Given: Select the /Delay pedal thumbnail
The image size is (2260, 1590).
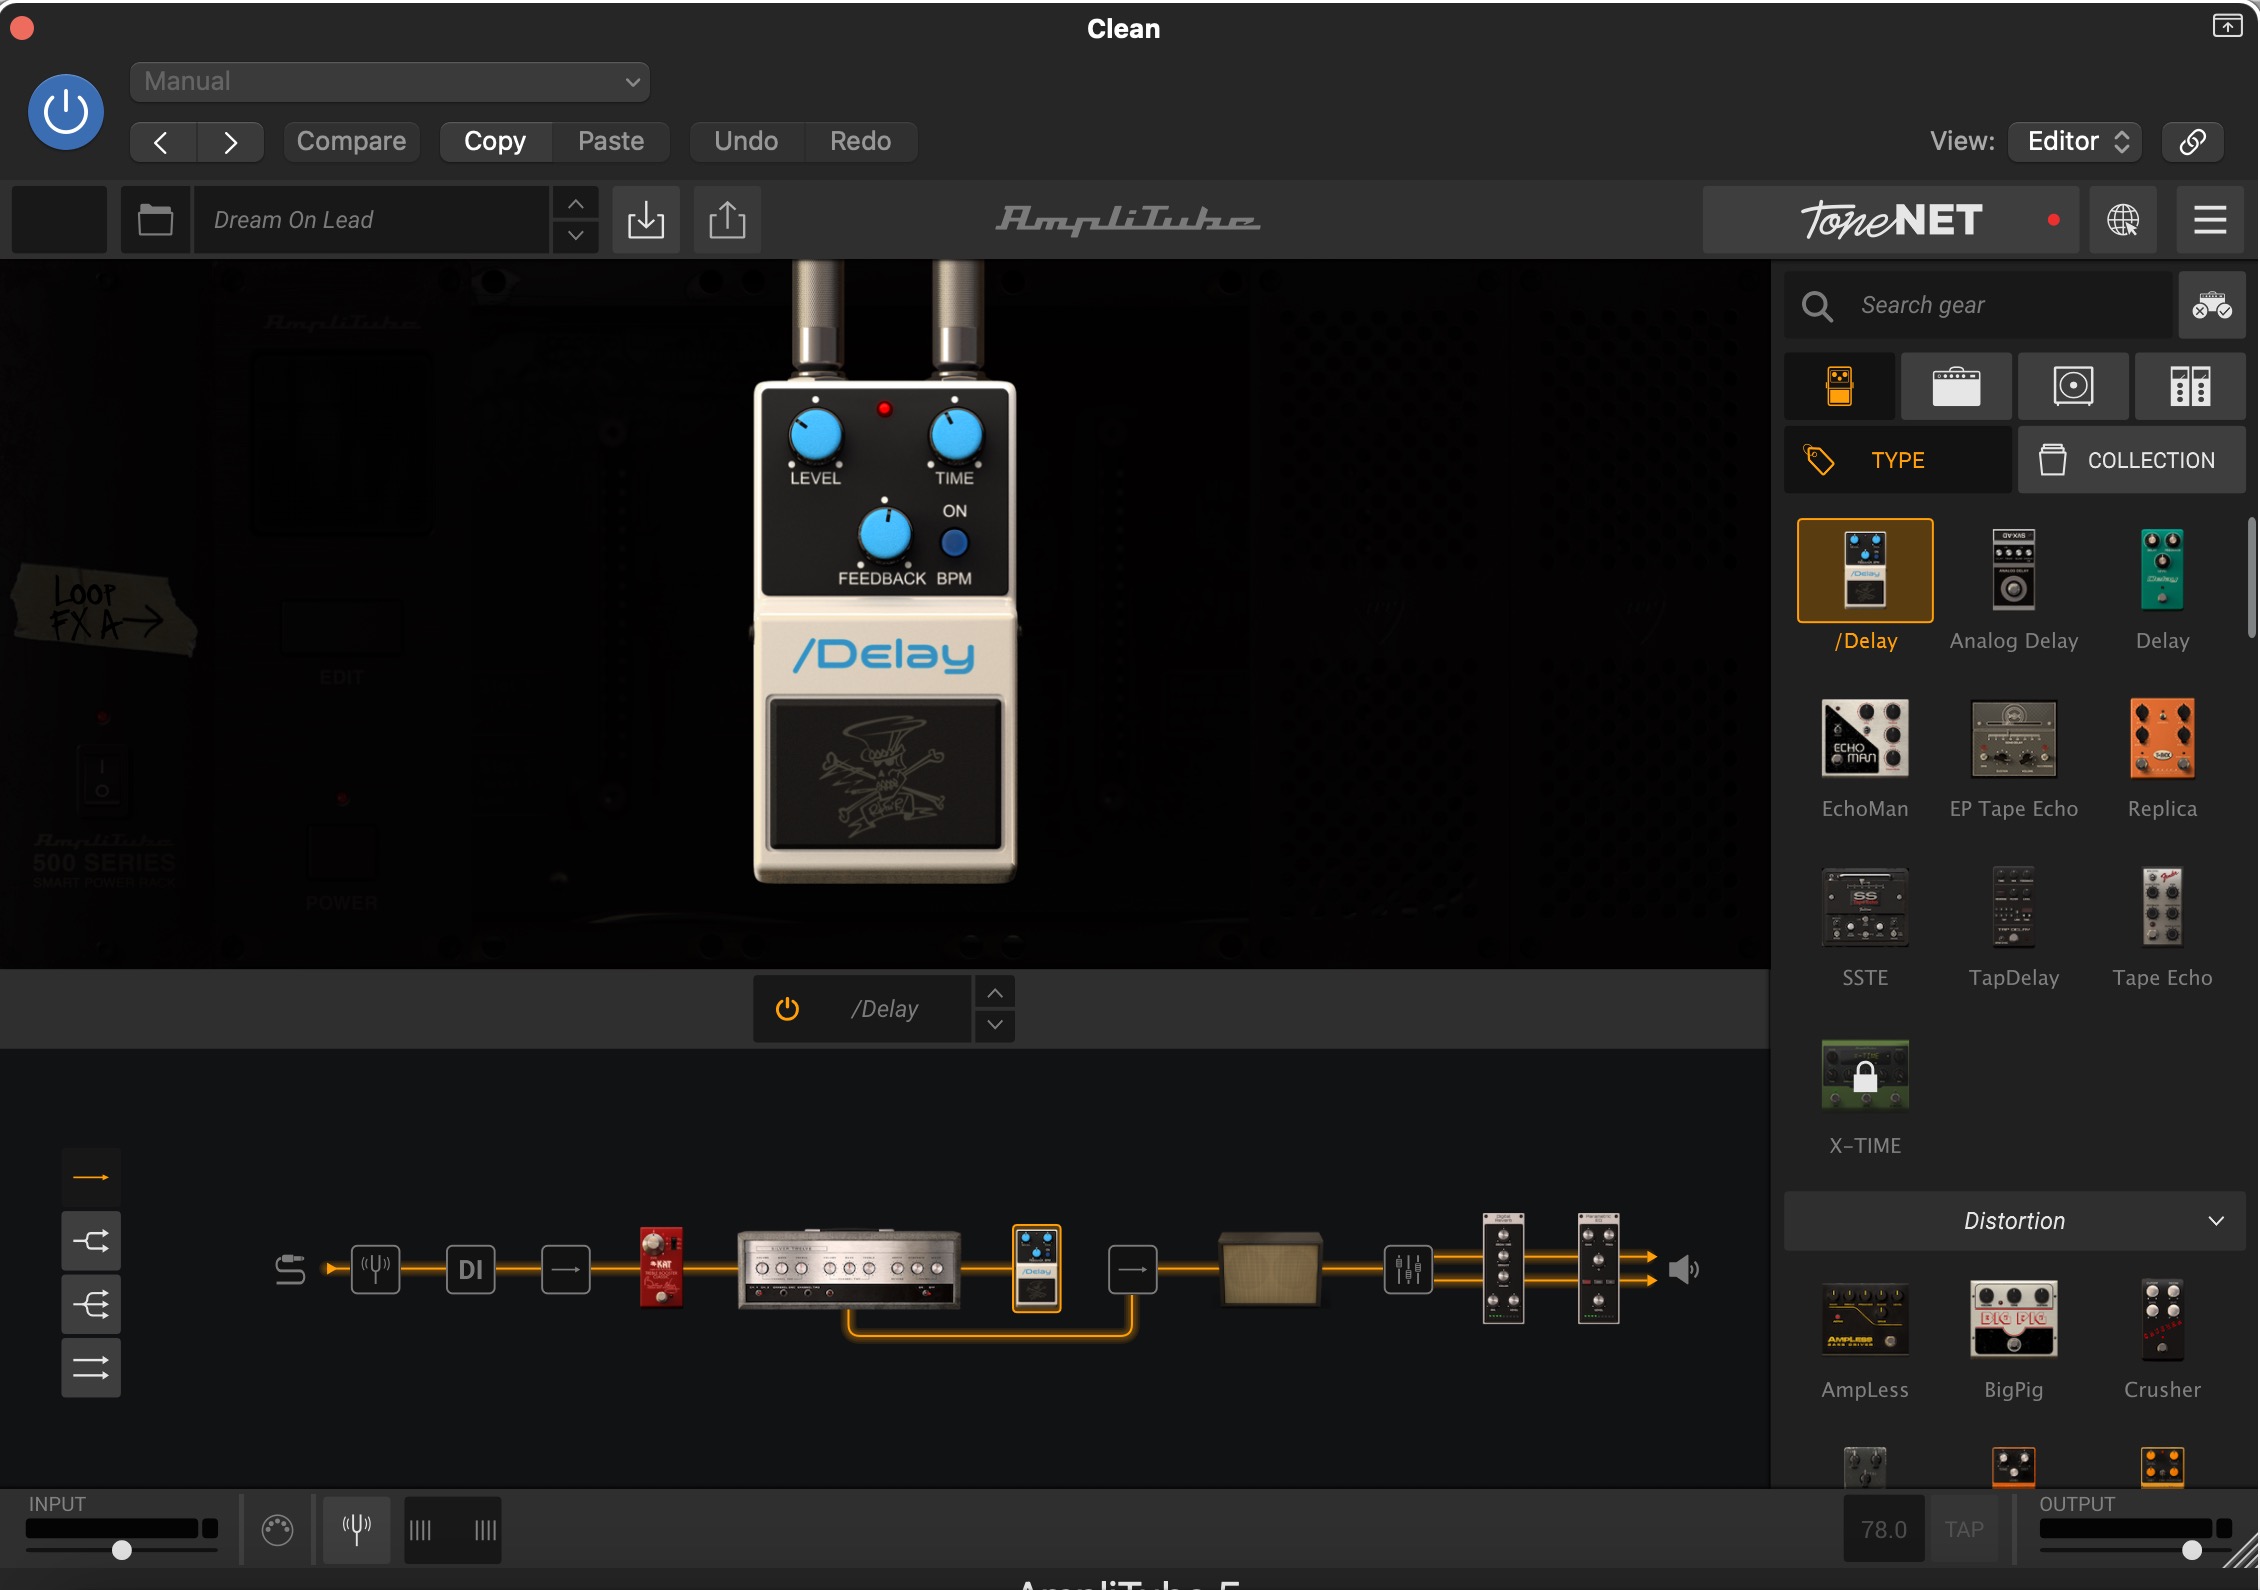Looking at the screenshot, I should 1865,570.
